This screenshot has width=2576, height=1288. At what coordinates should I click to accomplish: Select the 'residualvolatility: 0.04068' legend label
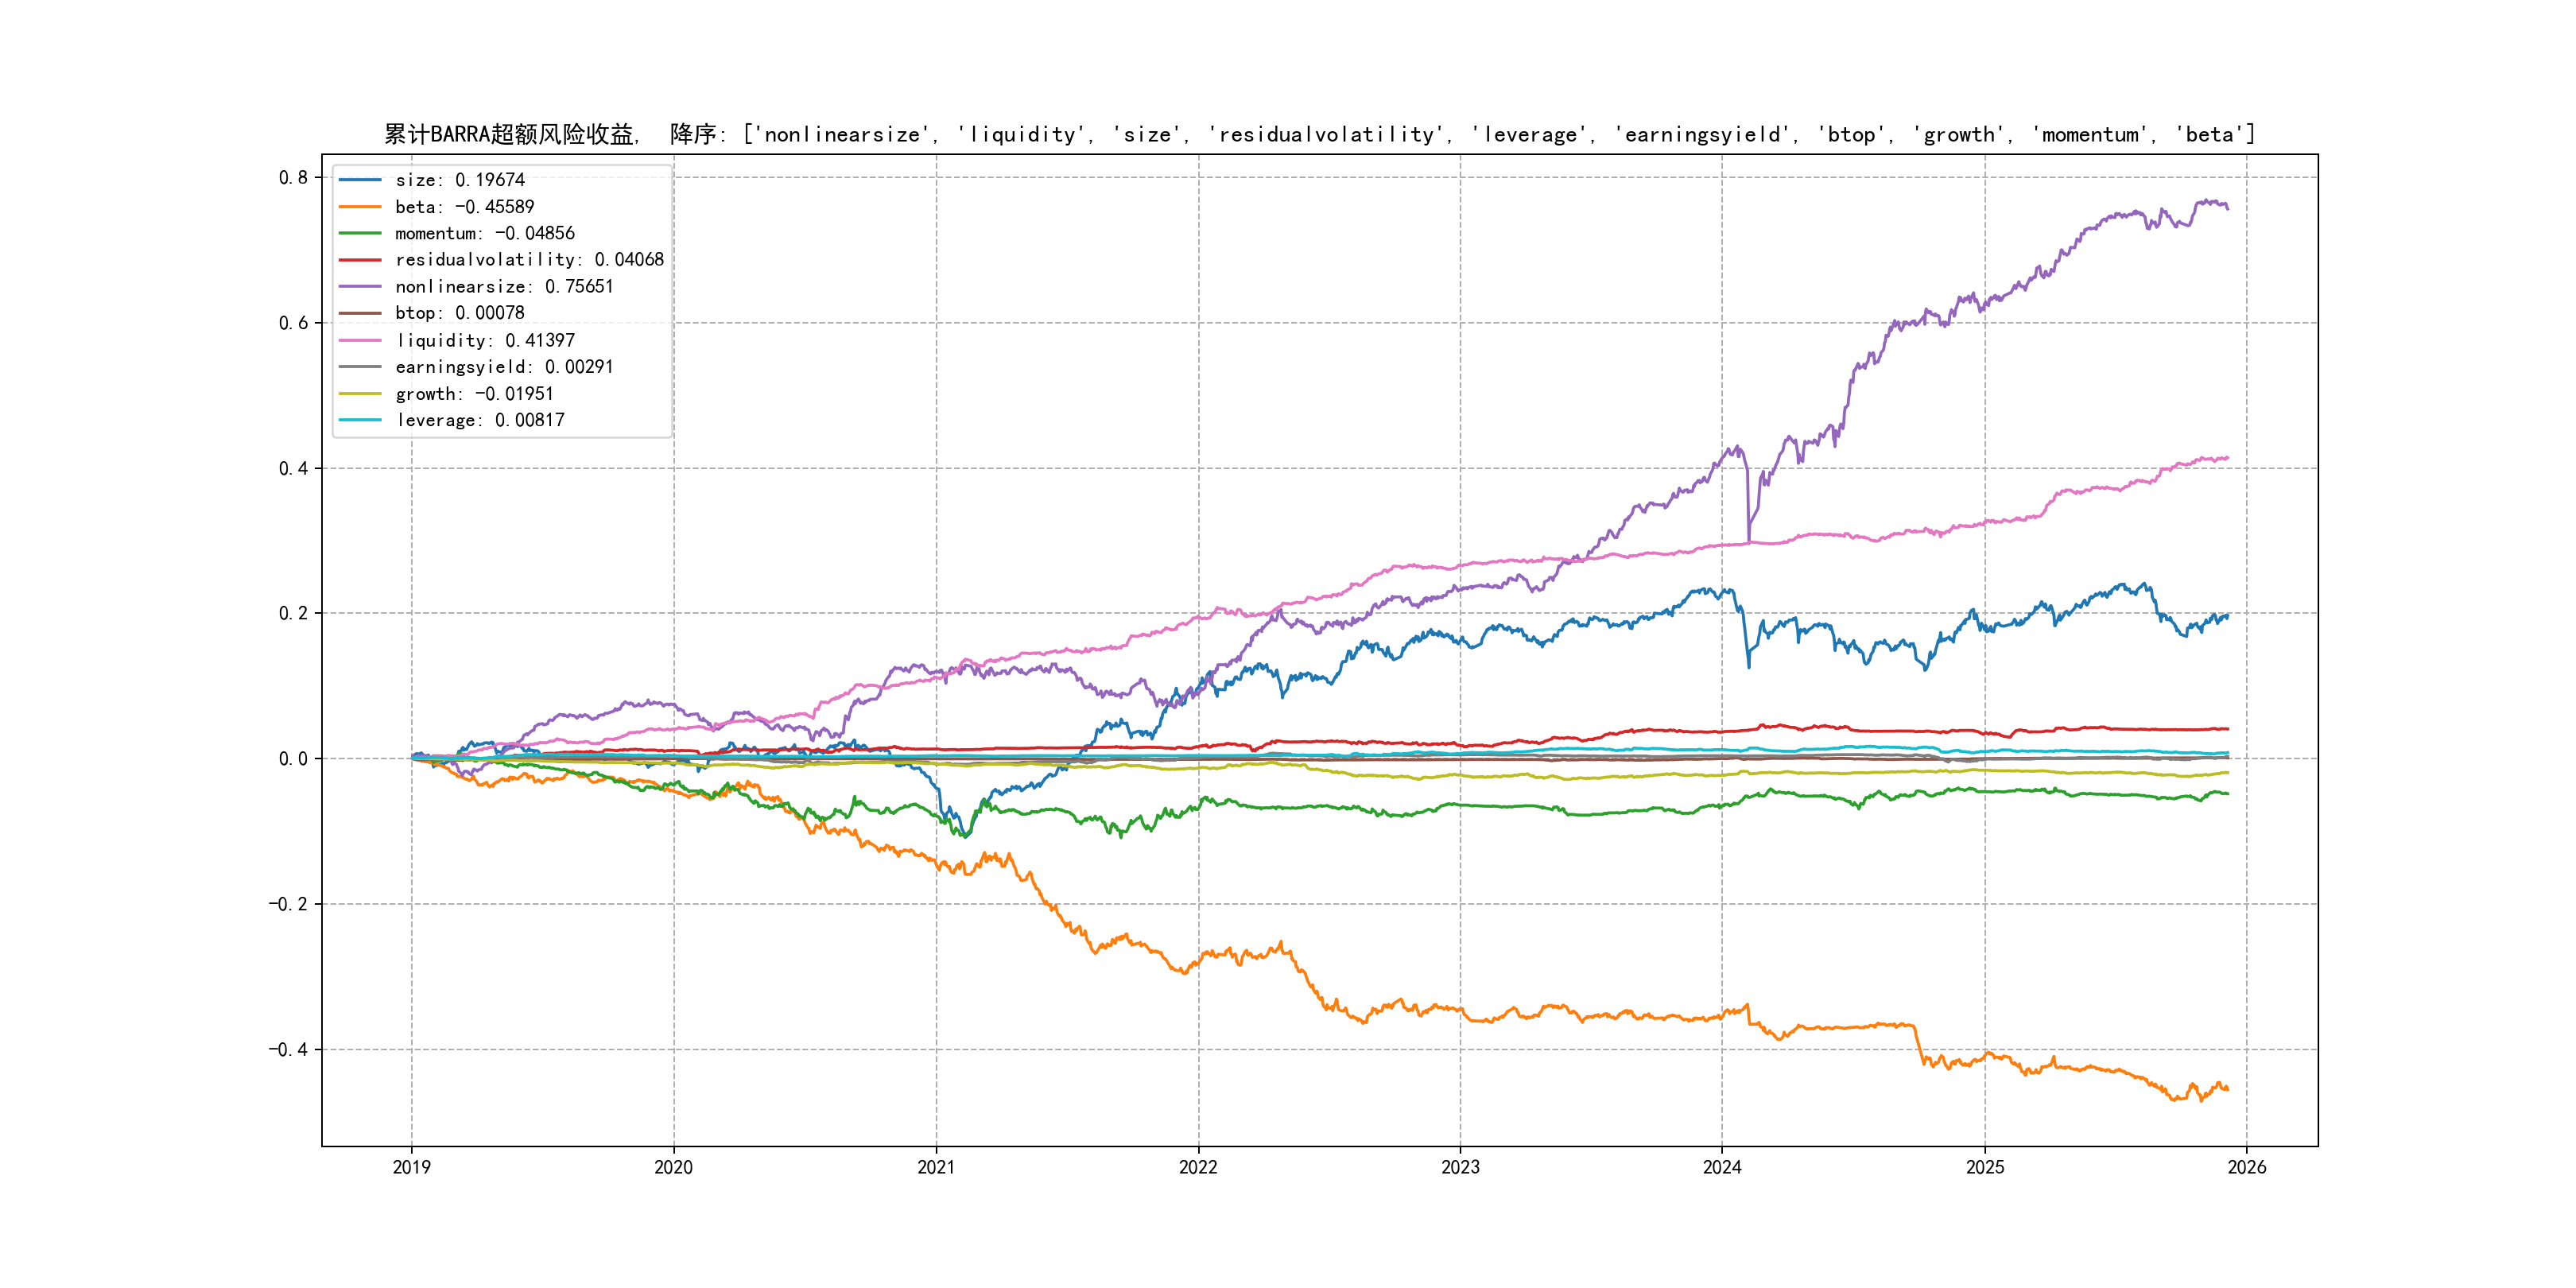(x=529, y=260)
